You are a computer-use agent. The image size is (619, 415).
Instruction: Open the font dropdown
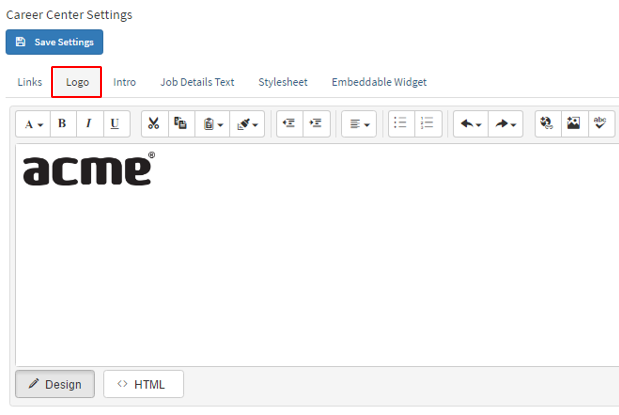click(x=33, y=124)
